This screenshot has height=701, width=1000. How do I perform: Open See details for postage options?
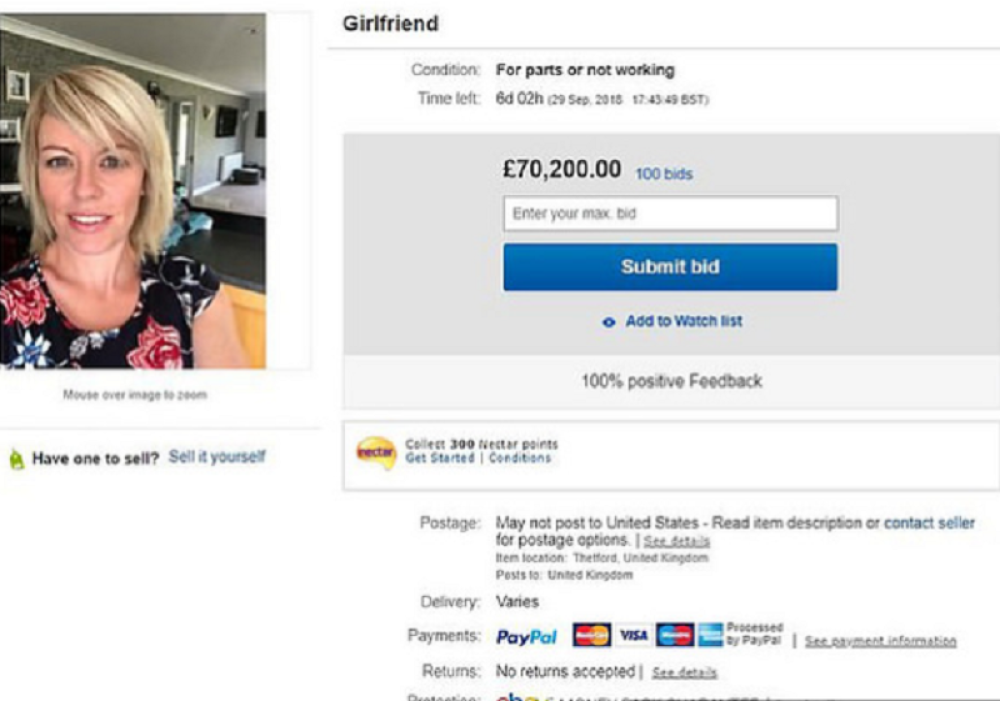point(677,542)
